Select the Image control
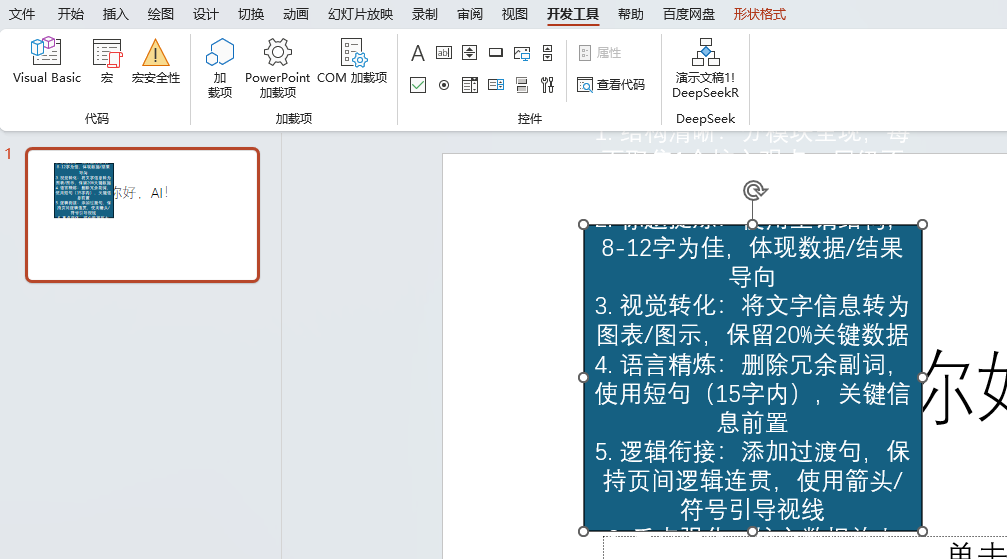The width and height of the screenshot is (1007, 559). 522,53
